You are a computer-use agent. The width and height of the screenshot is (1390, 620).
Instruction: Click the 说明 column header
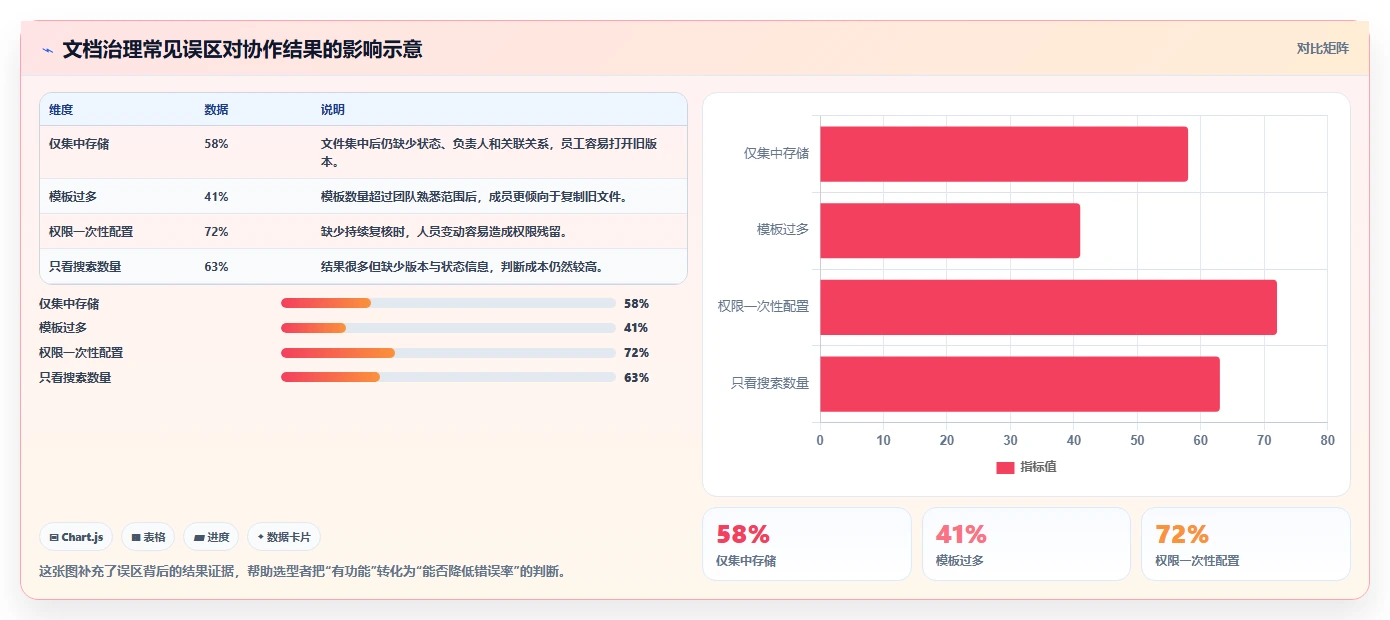[332, 110]
